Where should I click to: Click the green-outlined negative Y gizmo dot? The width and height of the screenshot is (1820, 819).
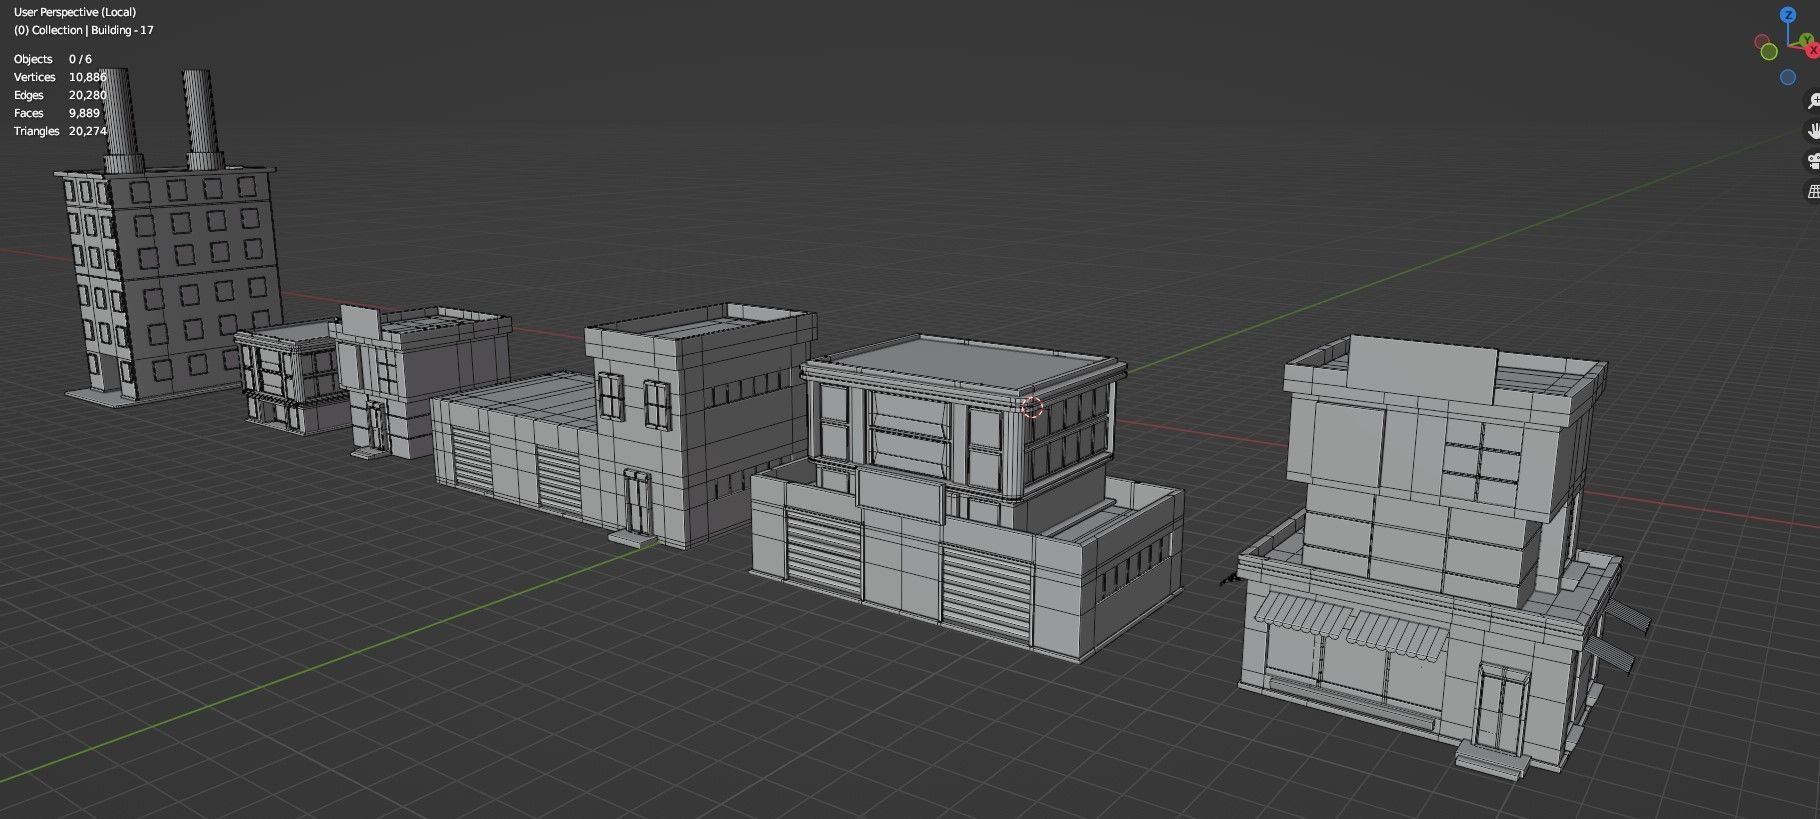tap(1769, 51)
